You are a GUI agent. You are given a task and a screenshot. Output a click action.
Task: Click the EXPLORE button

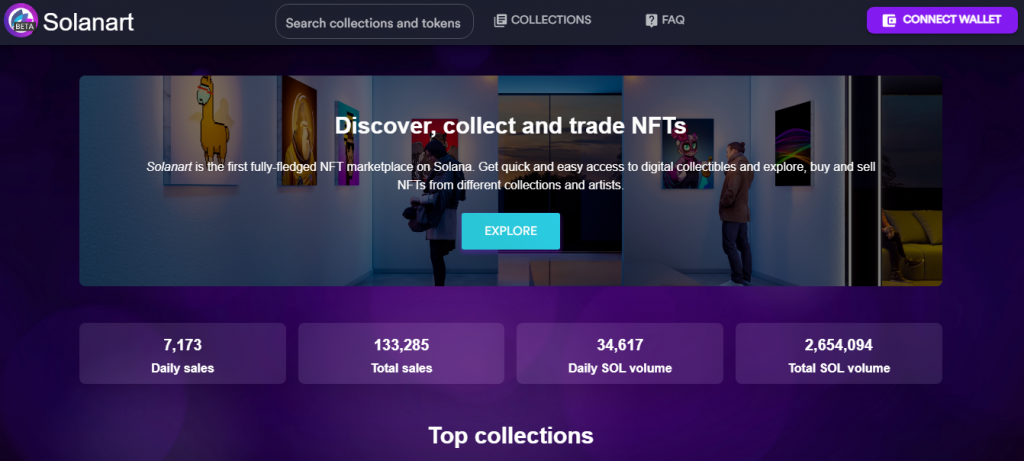point(511,231)
